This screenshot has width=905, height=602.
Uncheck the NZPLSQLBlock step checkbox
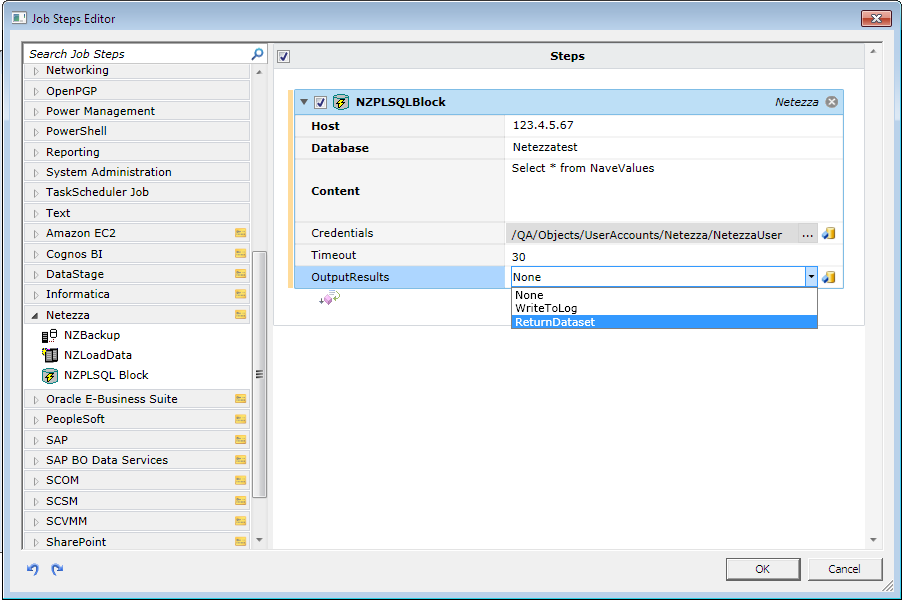(x=322, y=101)
